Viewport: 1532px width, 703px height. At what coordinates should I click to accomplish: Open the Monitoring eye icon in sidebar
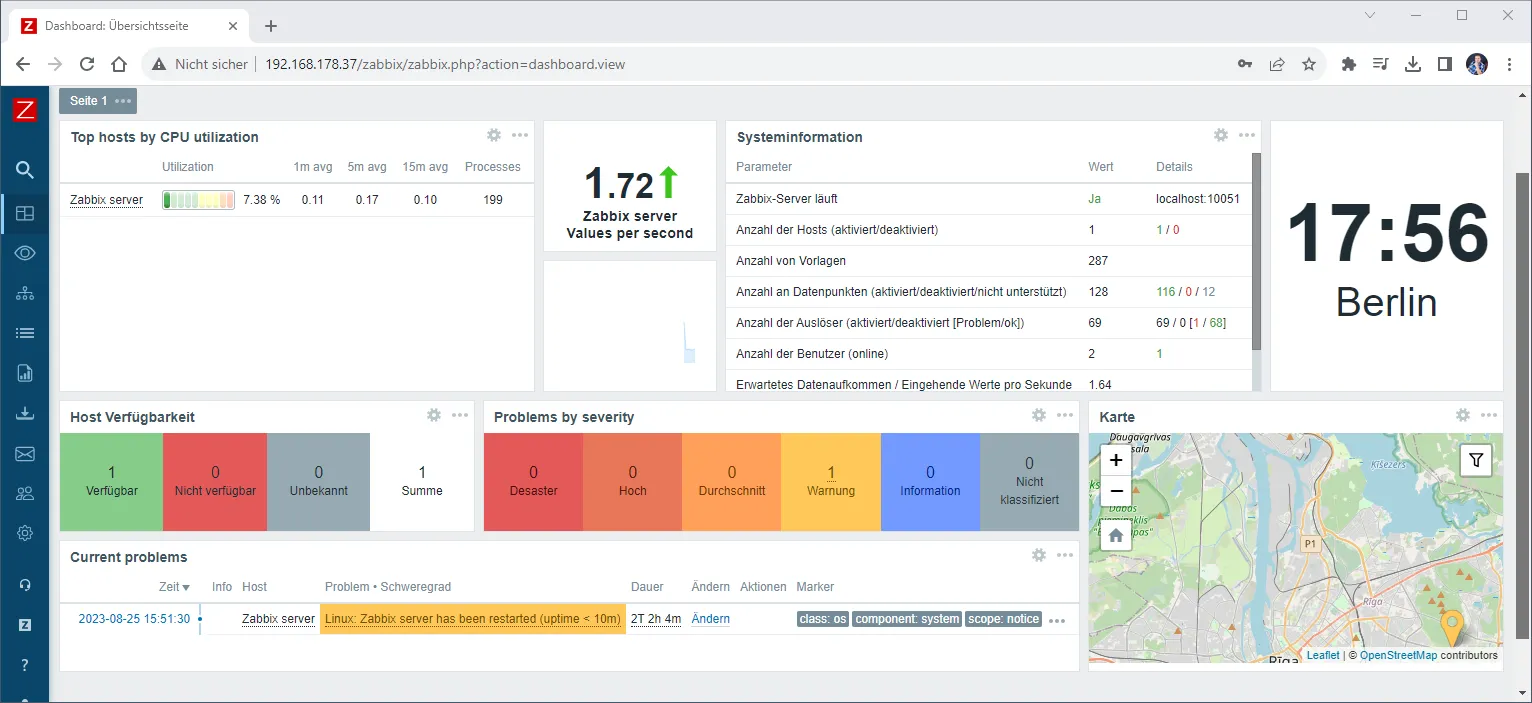[25, 253]
